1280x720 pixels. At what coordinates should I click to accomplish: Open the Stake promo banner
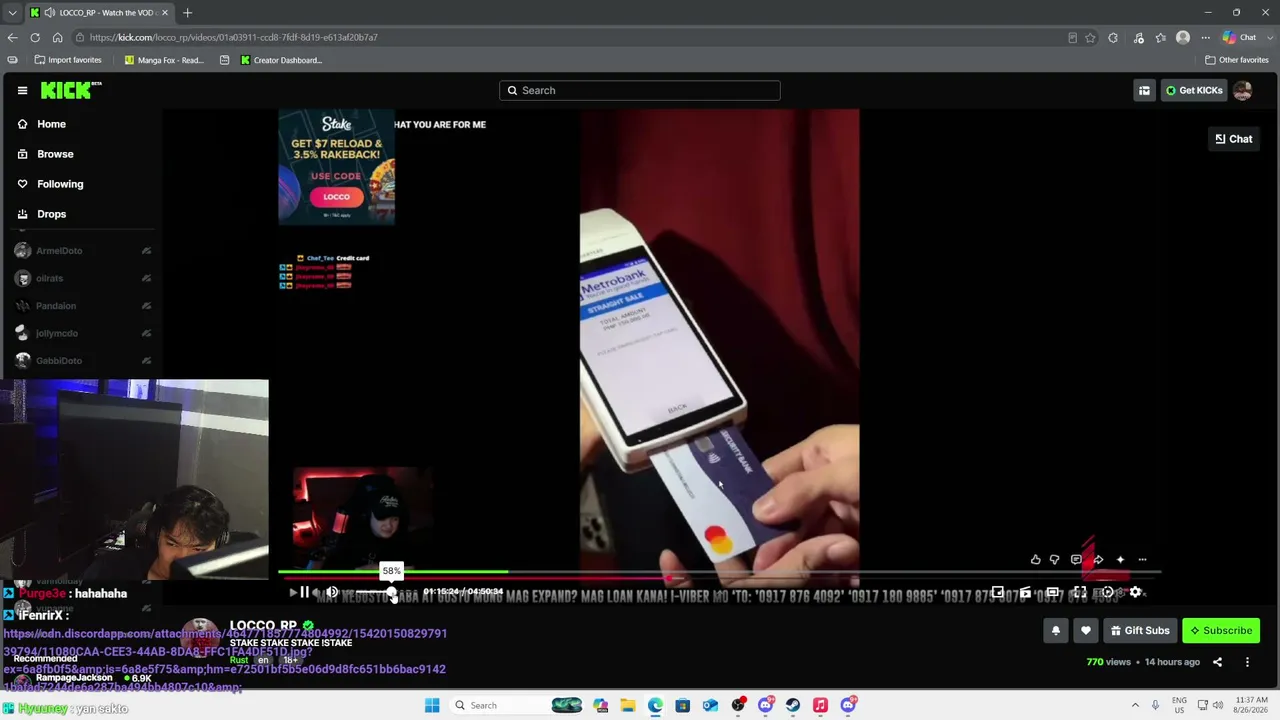pyautogui.click(x=336, y=167)
